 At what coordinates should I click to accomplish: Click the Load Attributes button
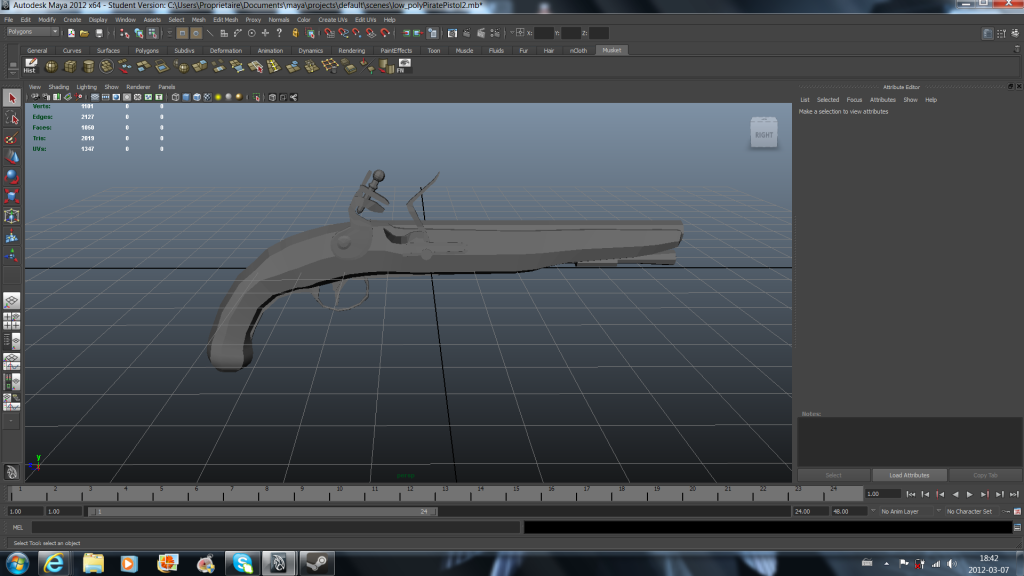coord(908,475)
